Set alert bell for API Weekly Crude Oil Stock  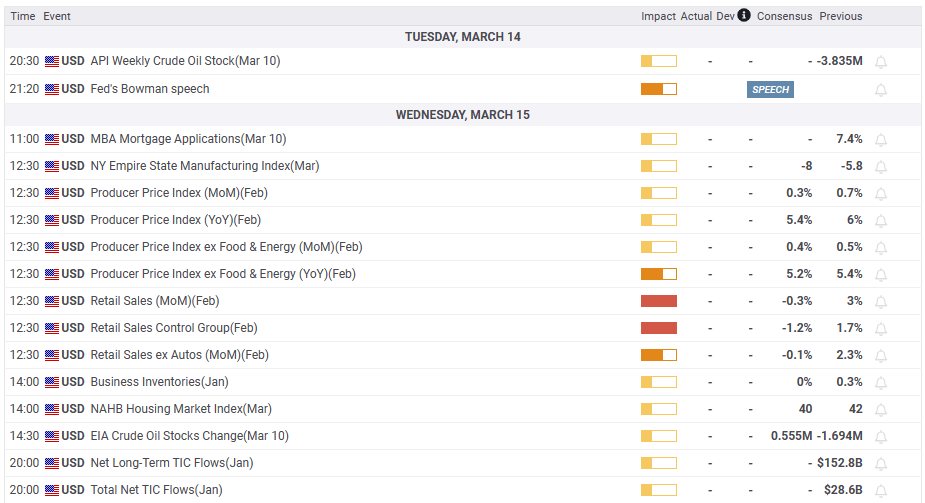[x=881, y=62]
